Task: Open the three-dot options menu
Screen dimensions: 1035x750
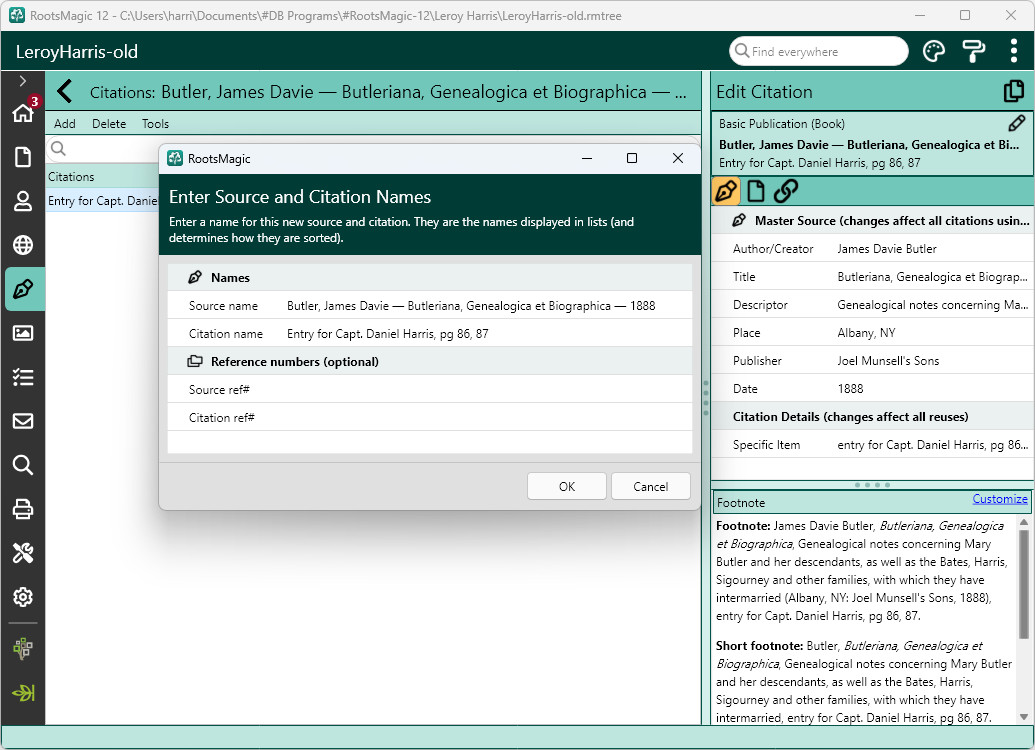Action: click(x=1013, y=51)
